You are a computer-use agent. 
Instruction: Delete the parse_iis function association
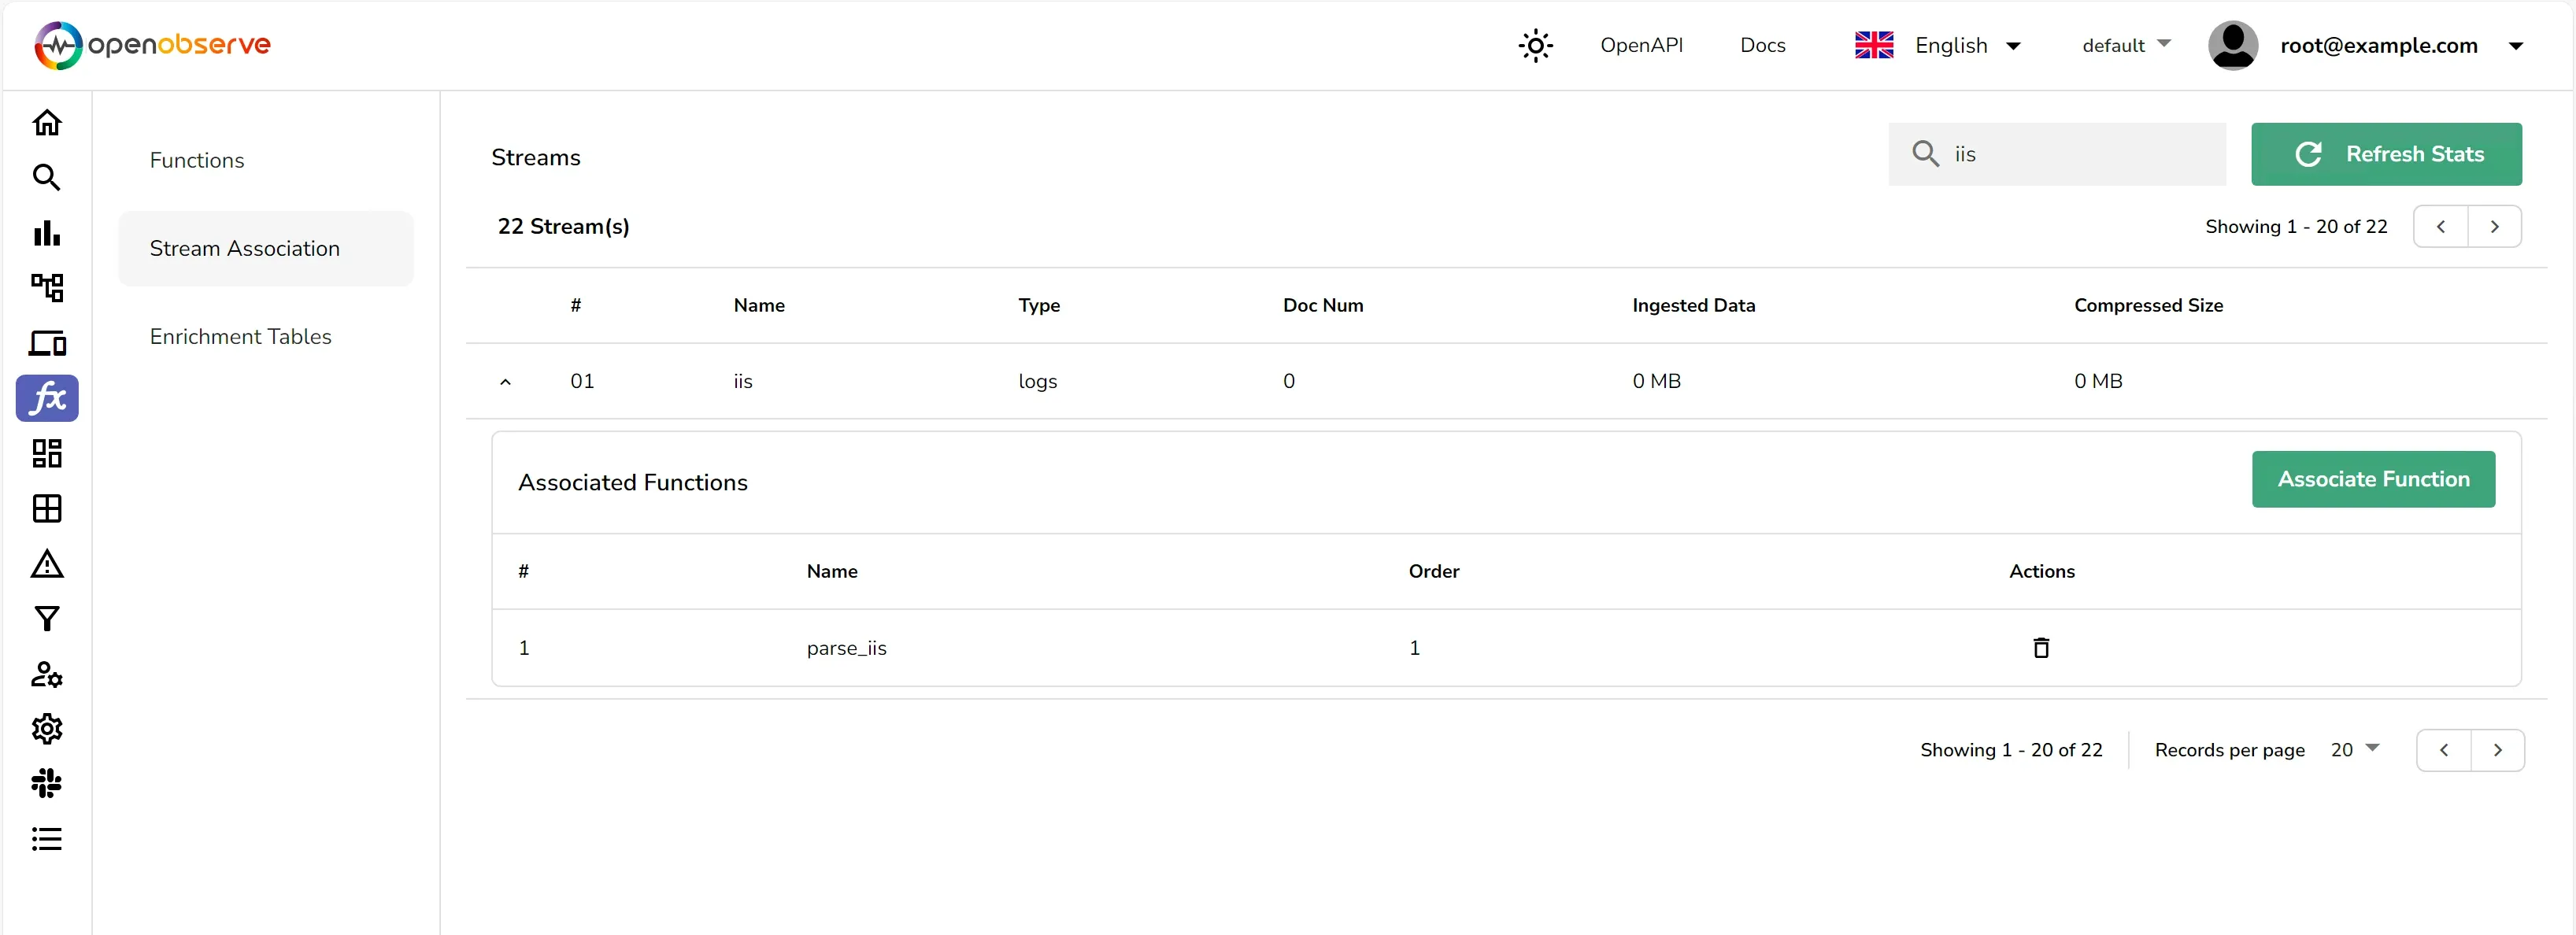[x=2041, y=648]
